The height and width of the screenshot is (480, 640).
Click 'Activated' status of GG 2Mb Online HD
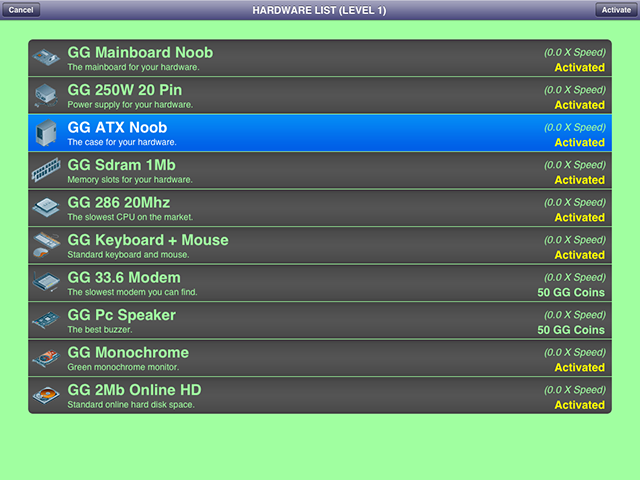click(579, 405)
